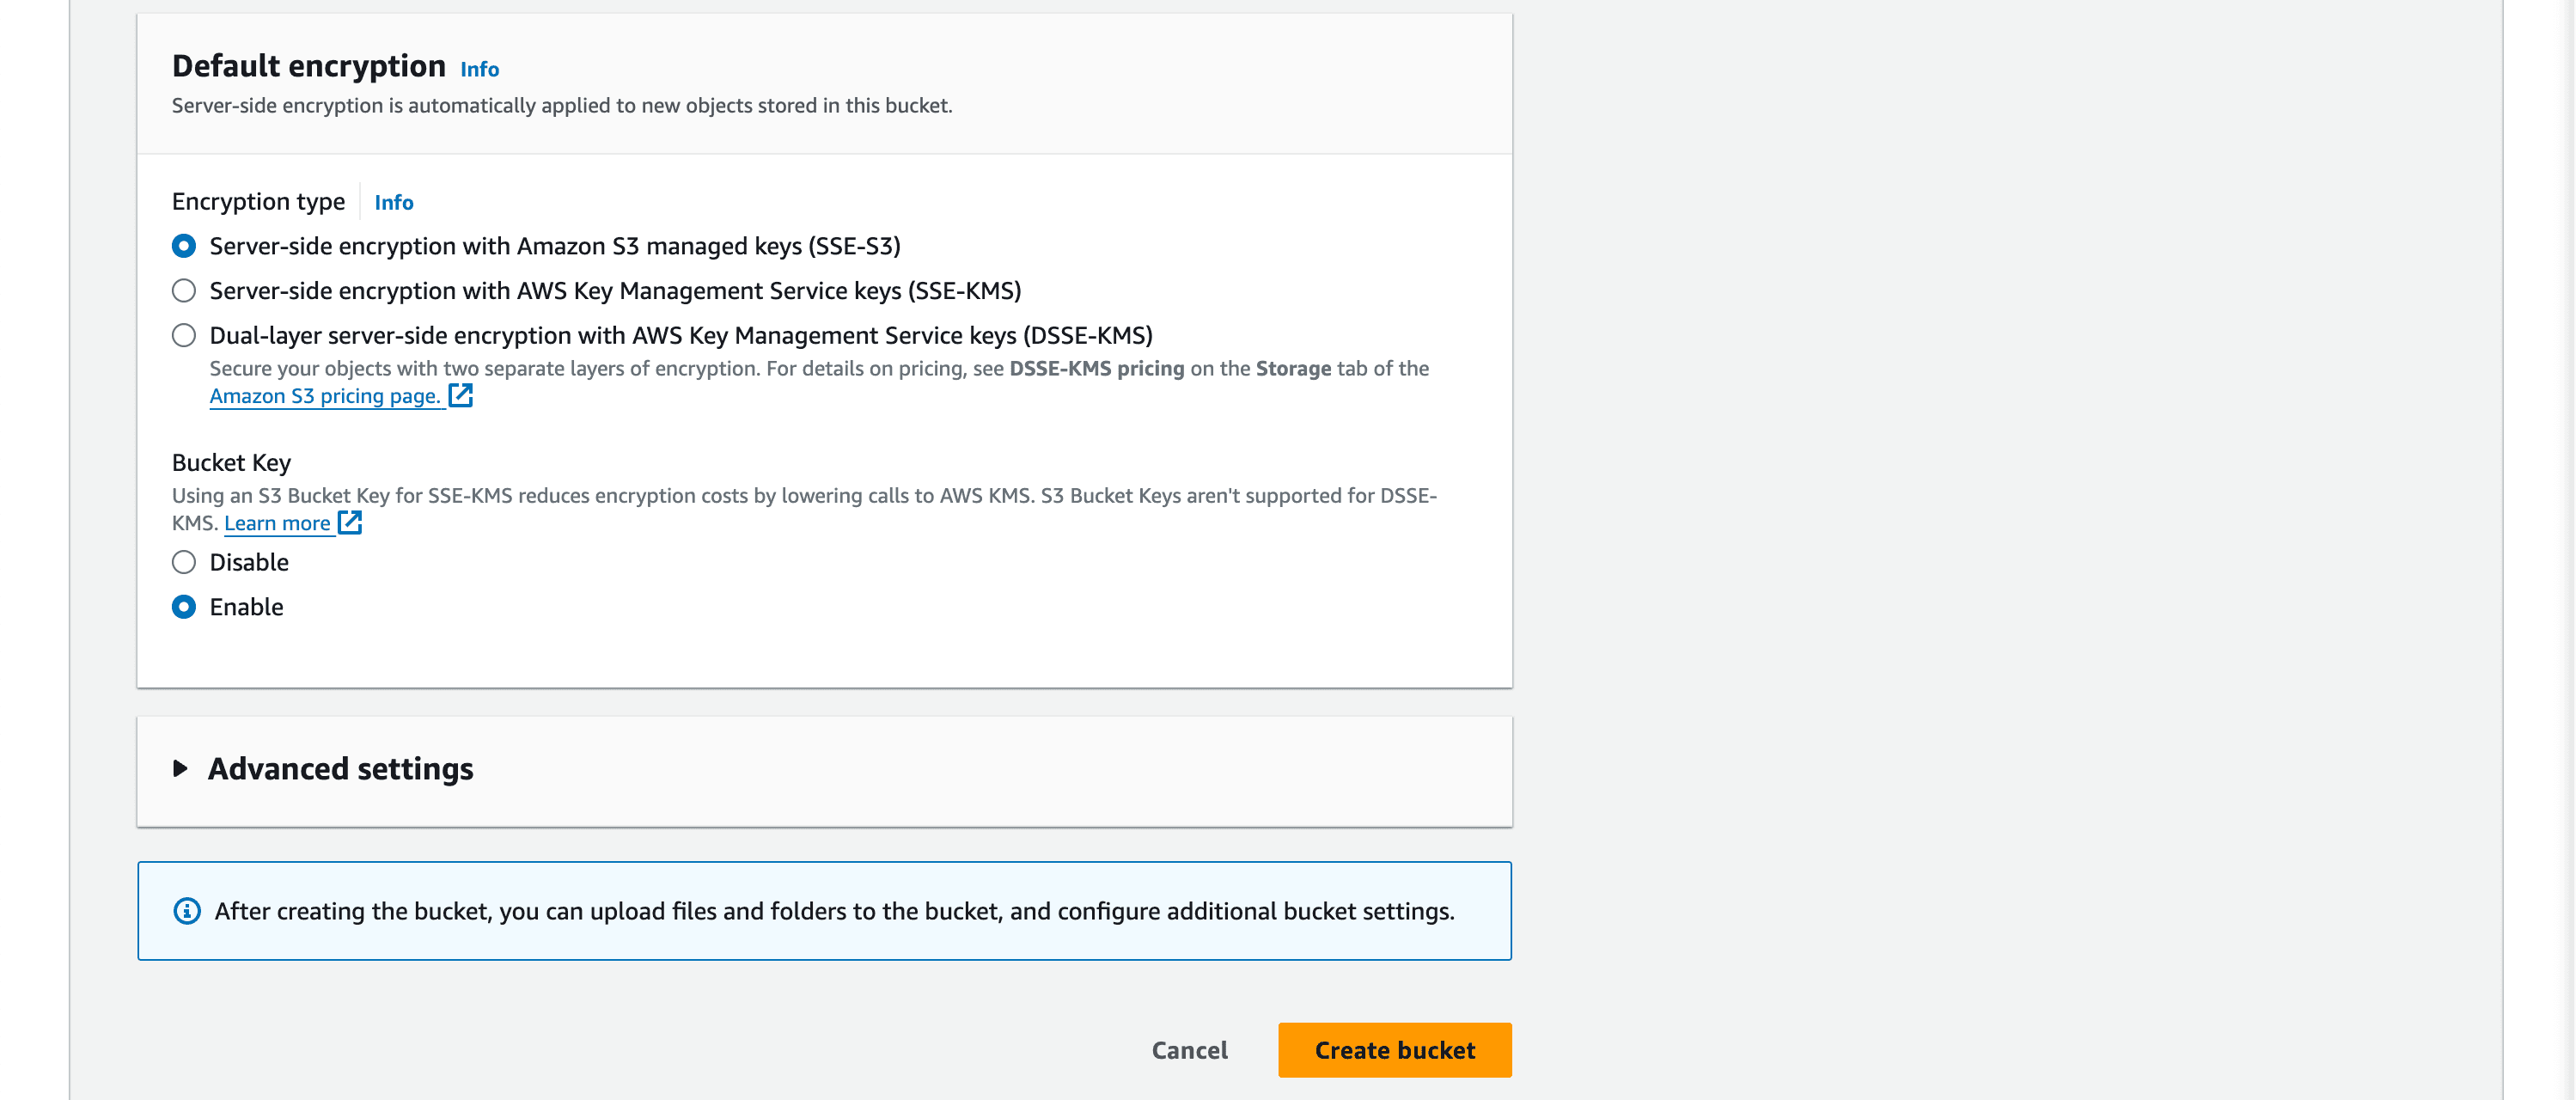
Task: Click the Create bucket button
Action: [x=1395, y=1050]
